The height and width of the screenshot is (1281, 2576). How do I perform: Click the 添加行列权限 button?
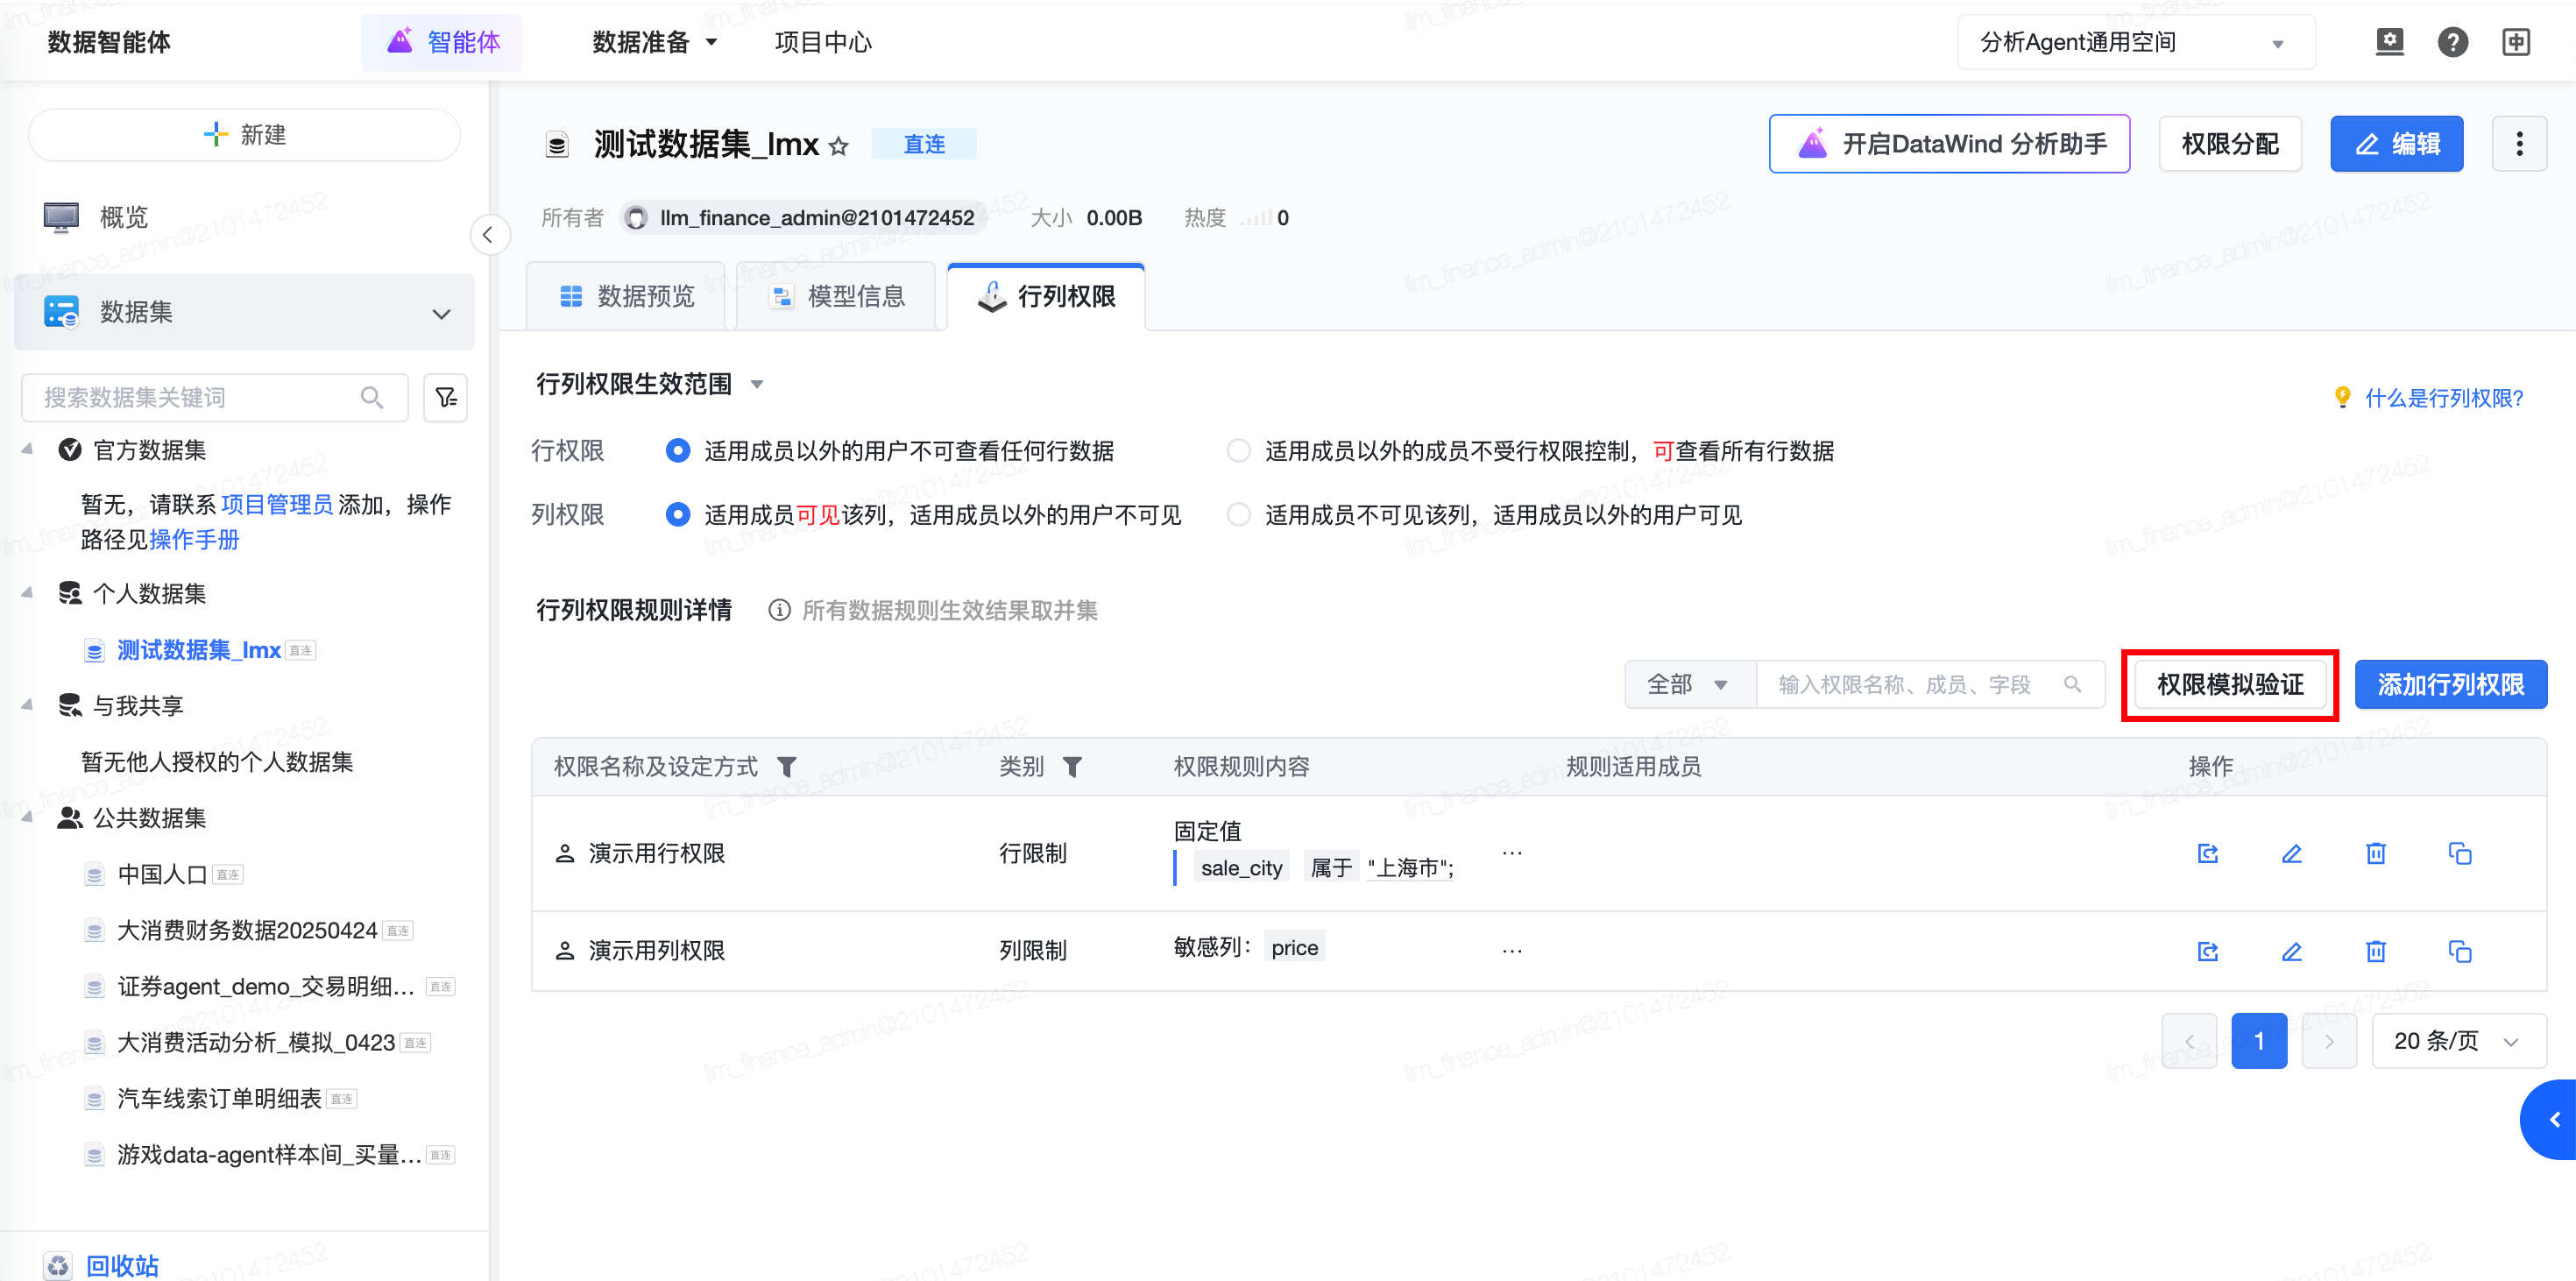coord(2450,684)
